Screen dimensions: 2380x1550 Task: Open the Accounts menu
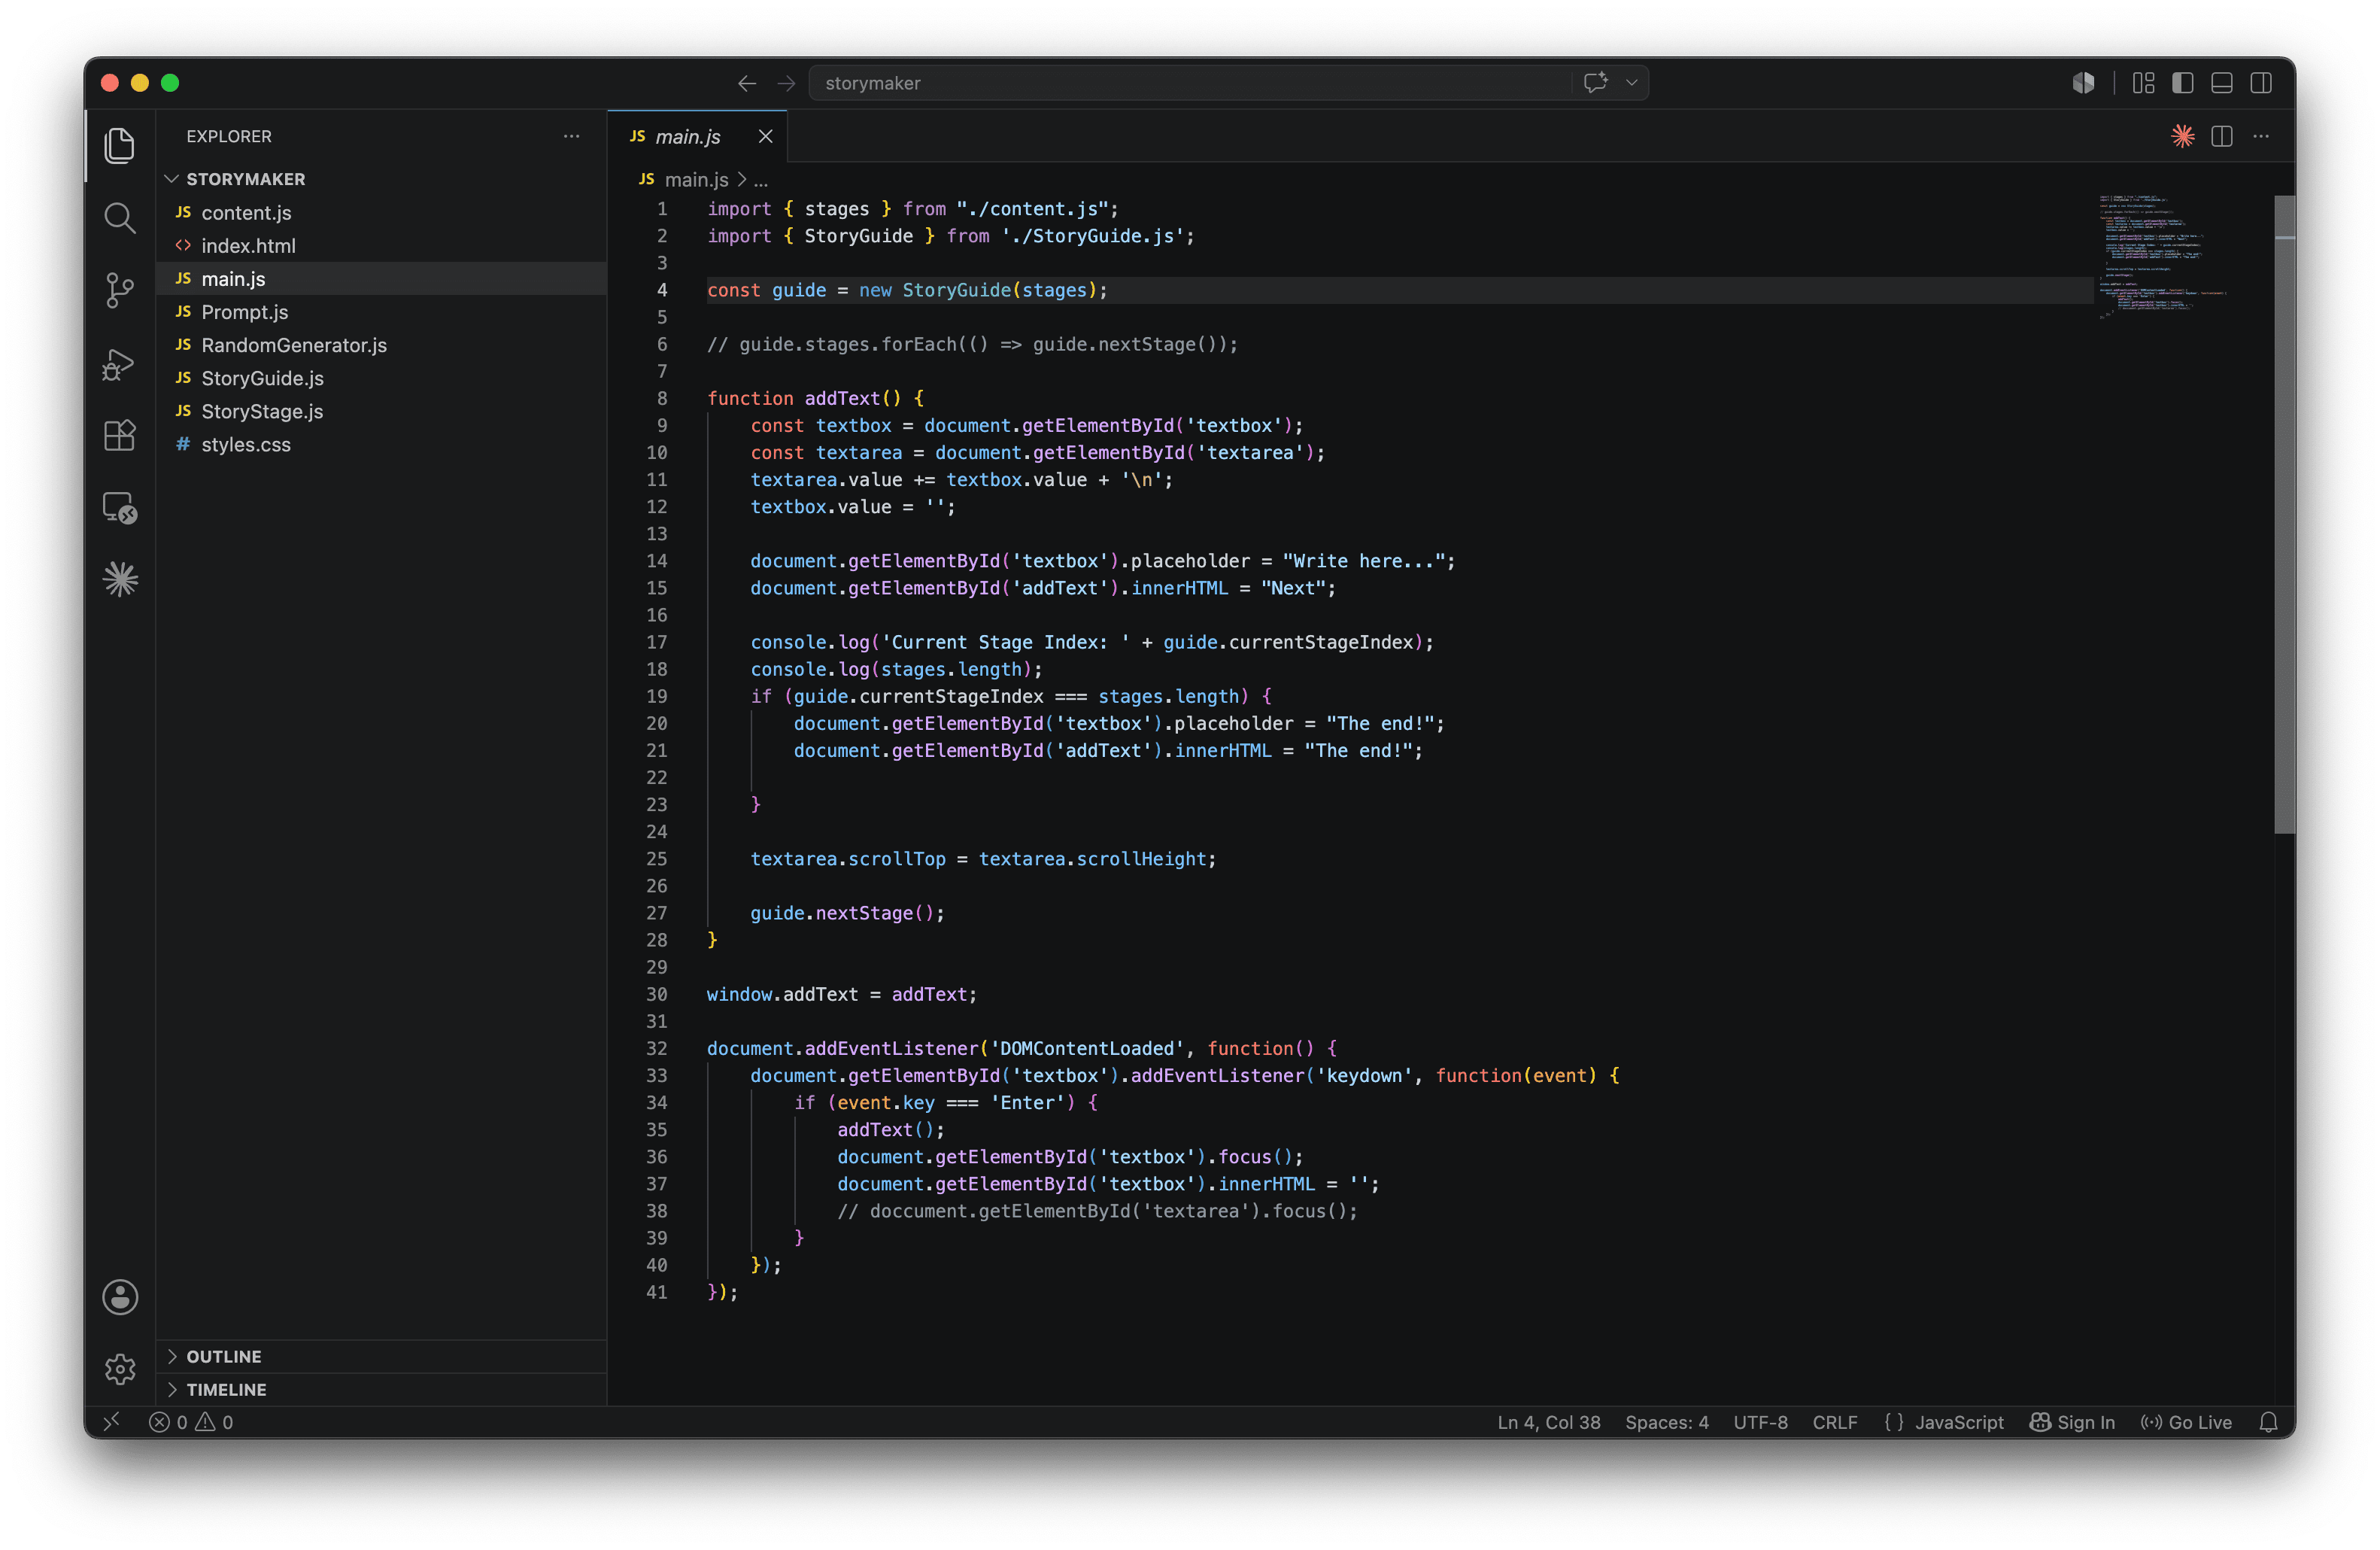pyautogui.click(x=120, y=1297)
